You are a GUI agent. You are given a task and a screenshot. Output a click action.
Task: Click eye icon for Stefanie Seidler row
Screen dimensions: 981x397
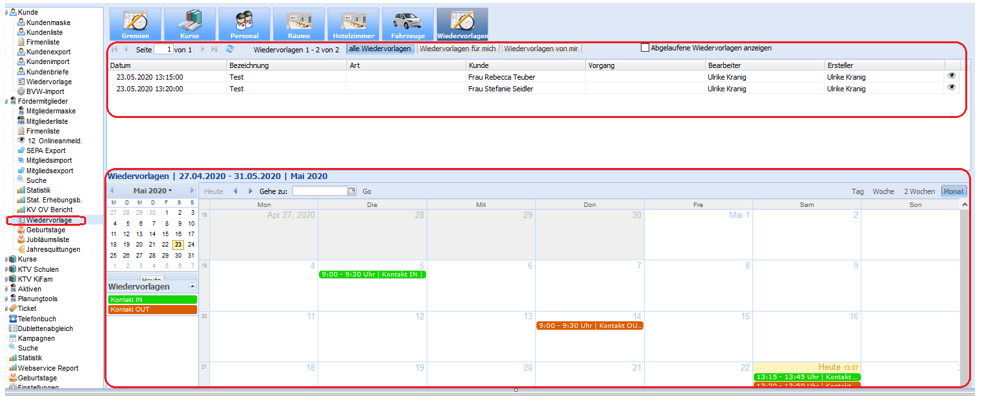pyautogui.click(x=952, y=88)
